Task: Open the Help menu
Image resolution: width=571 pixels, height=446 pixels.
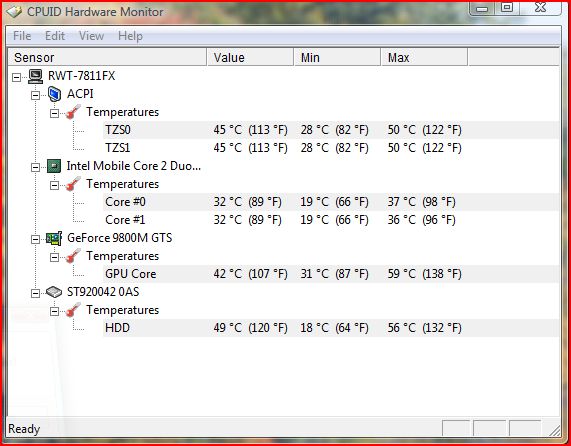Action: point(130,36)
